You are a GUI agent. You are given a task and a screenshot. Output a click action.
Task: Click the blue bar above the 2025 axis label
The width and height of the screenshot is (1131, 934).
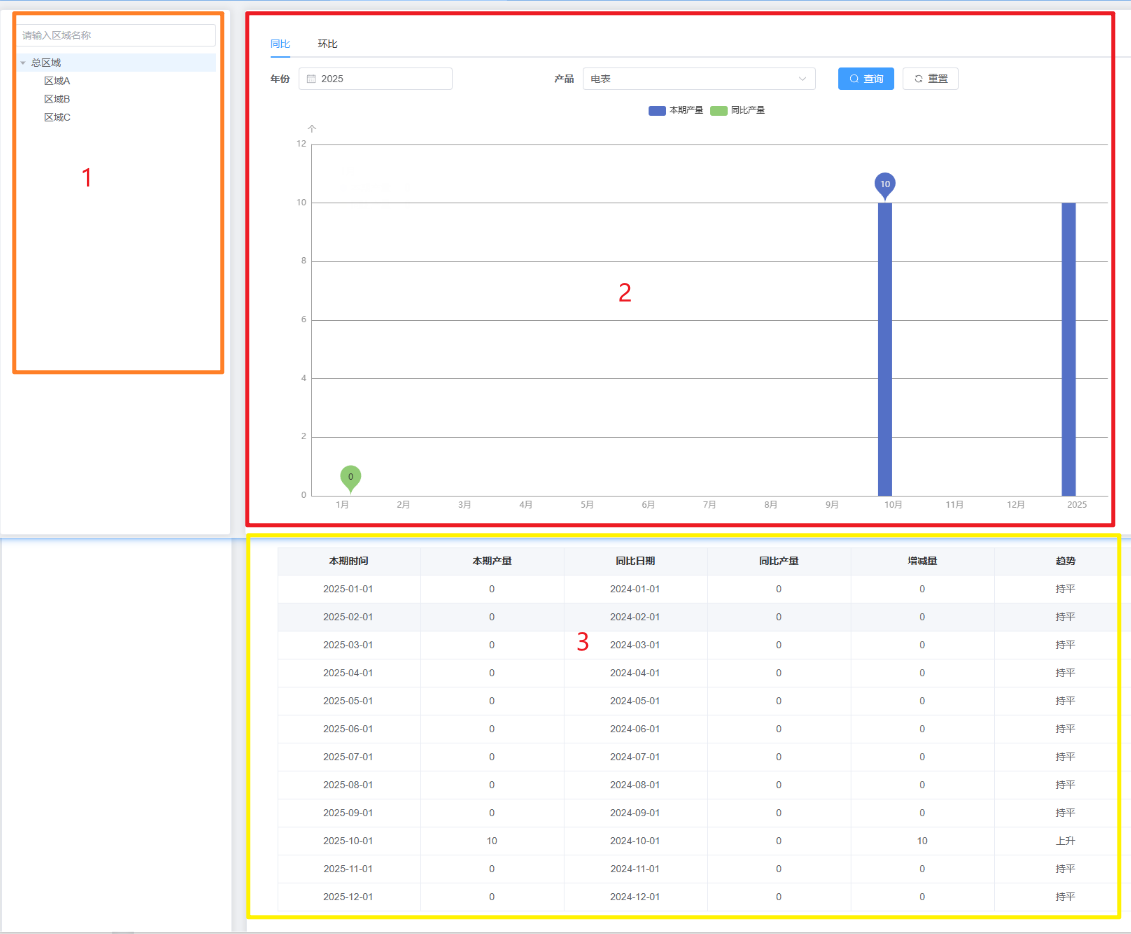click(x=1068, y=349)
